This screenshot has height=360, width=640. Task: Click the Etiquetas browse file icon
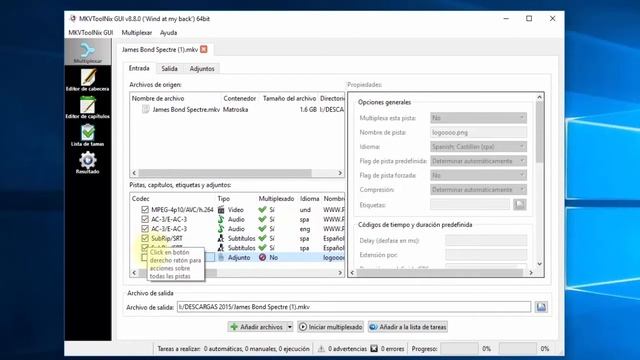click(520, 204)
